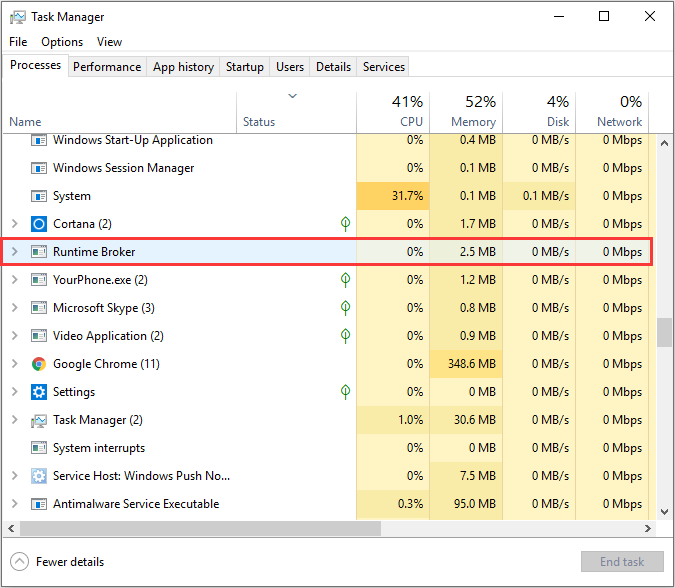Click the 95.0 MB Antimalware memory value
Screen dimensions: 675x588
pos(474,504)
